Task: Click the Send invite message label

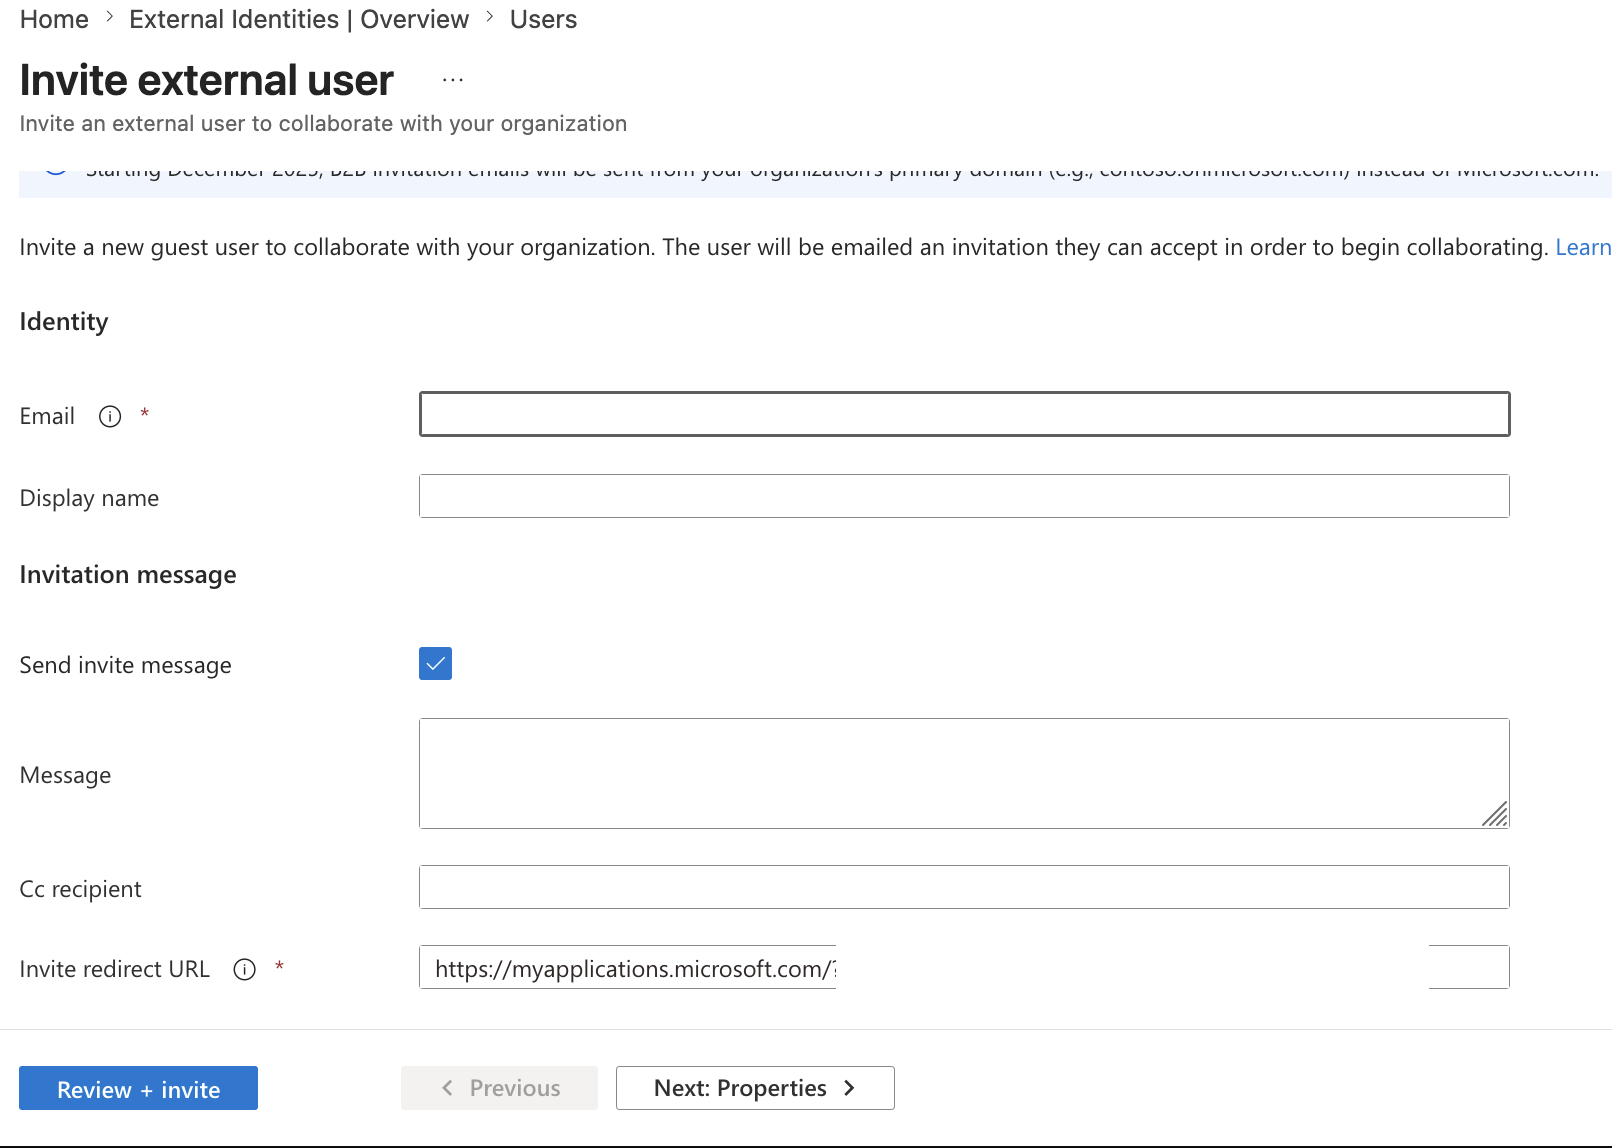Action: tap(126, 665)
